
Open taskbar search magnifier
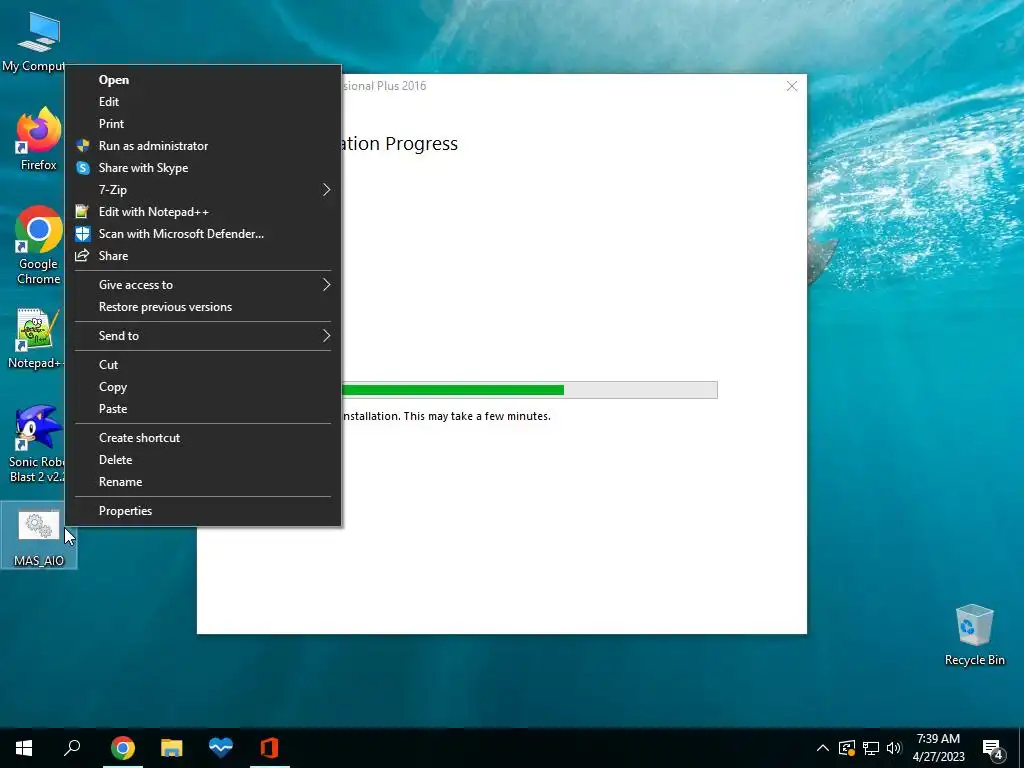click(72, 748)
